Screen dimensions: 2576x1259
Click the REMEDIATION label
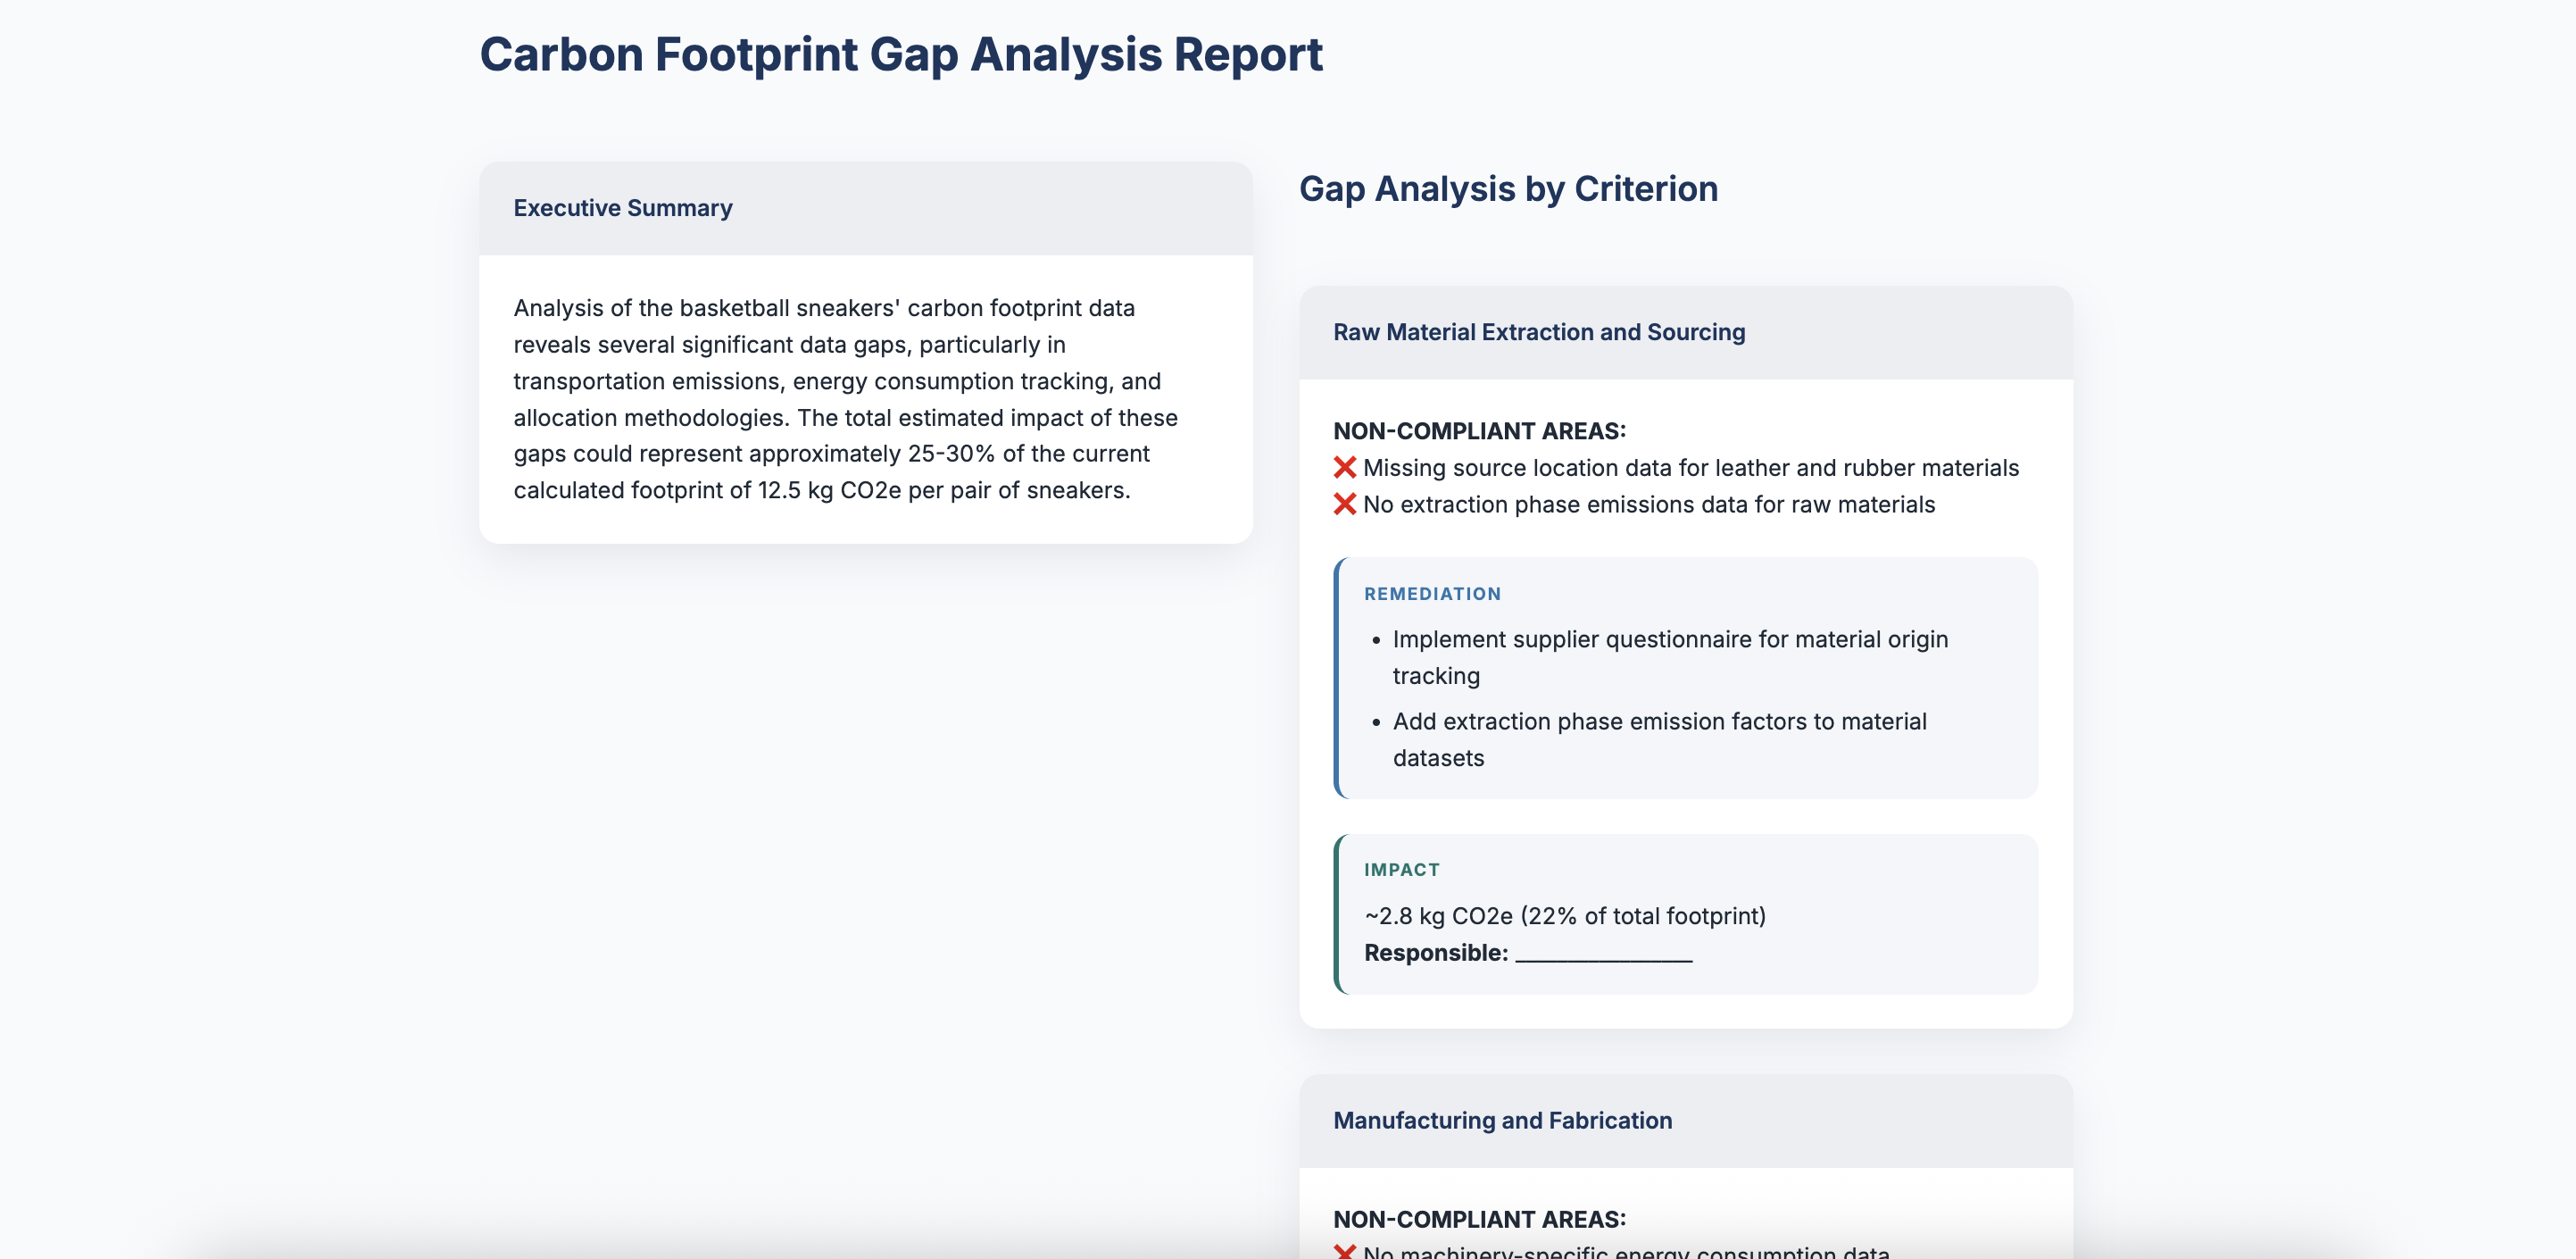(1432, 594)
